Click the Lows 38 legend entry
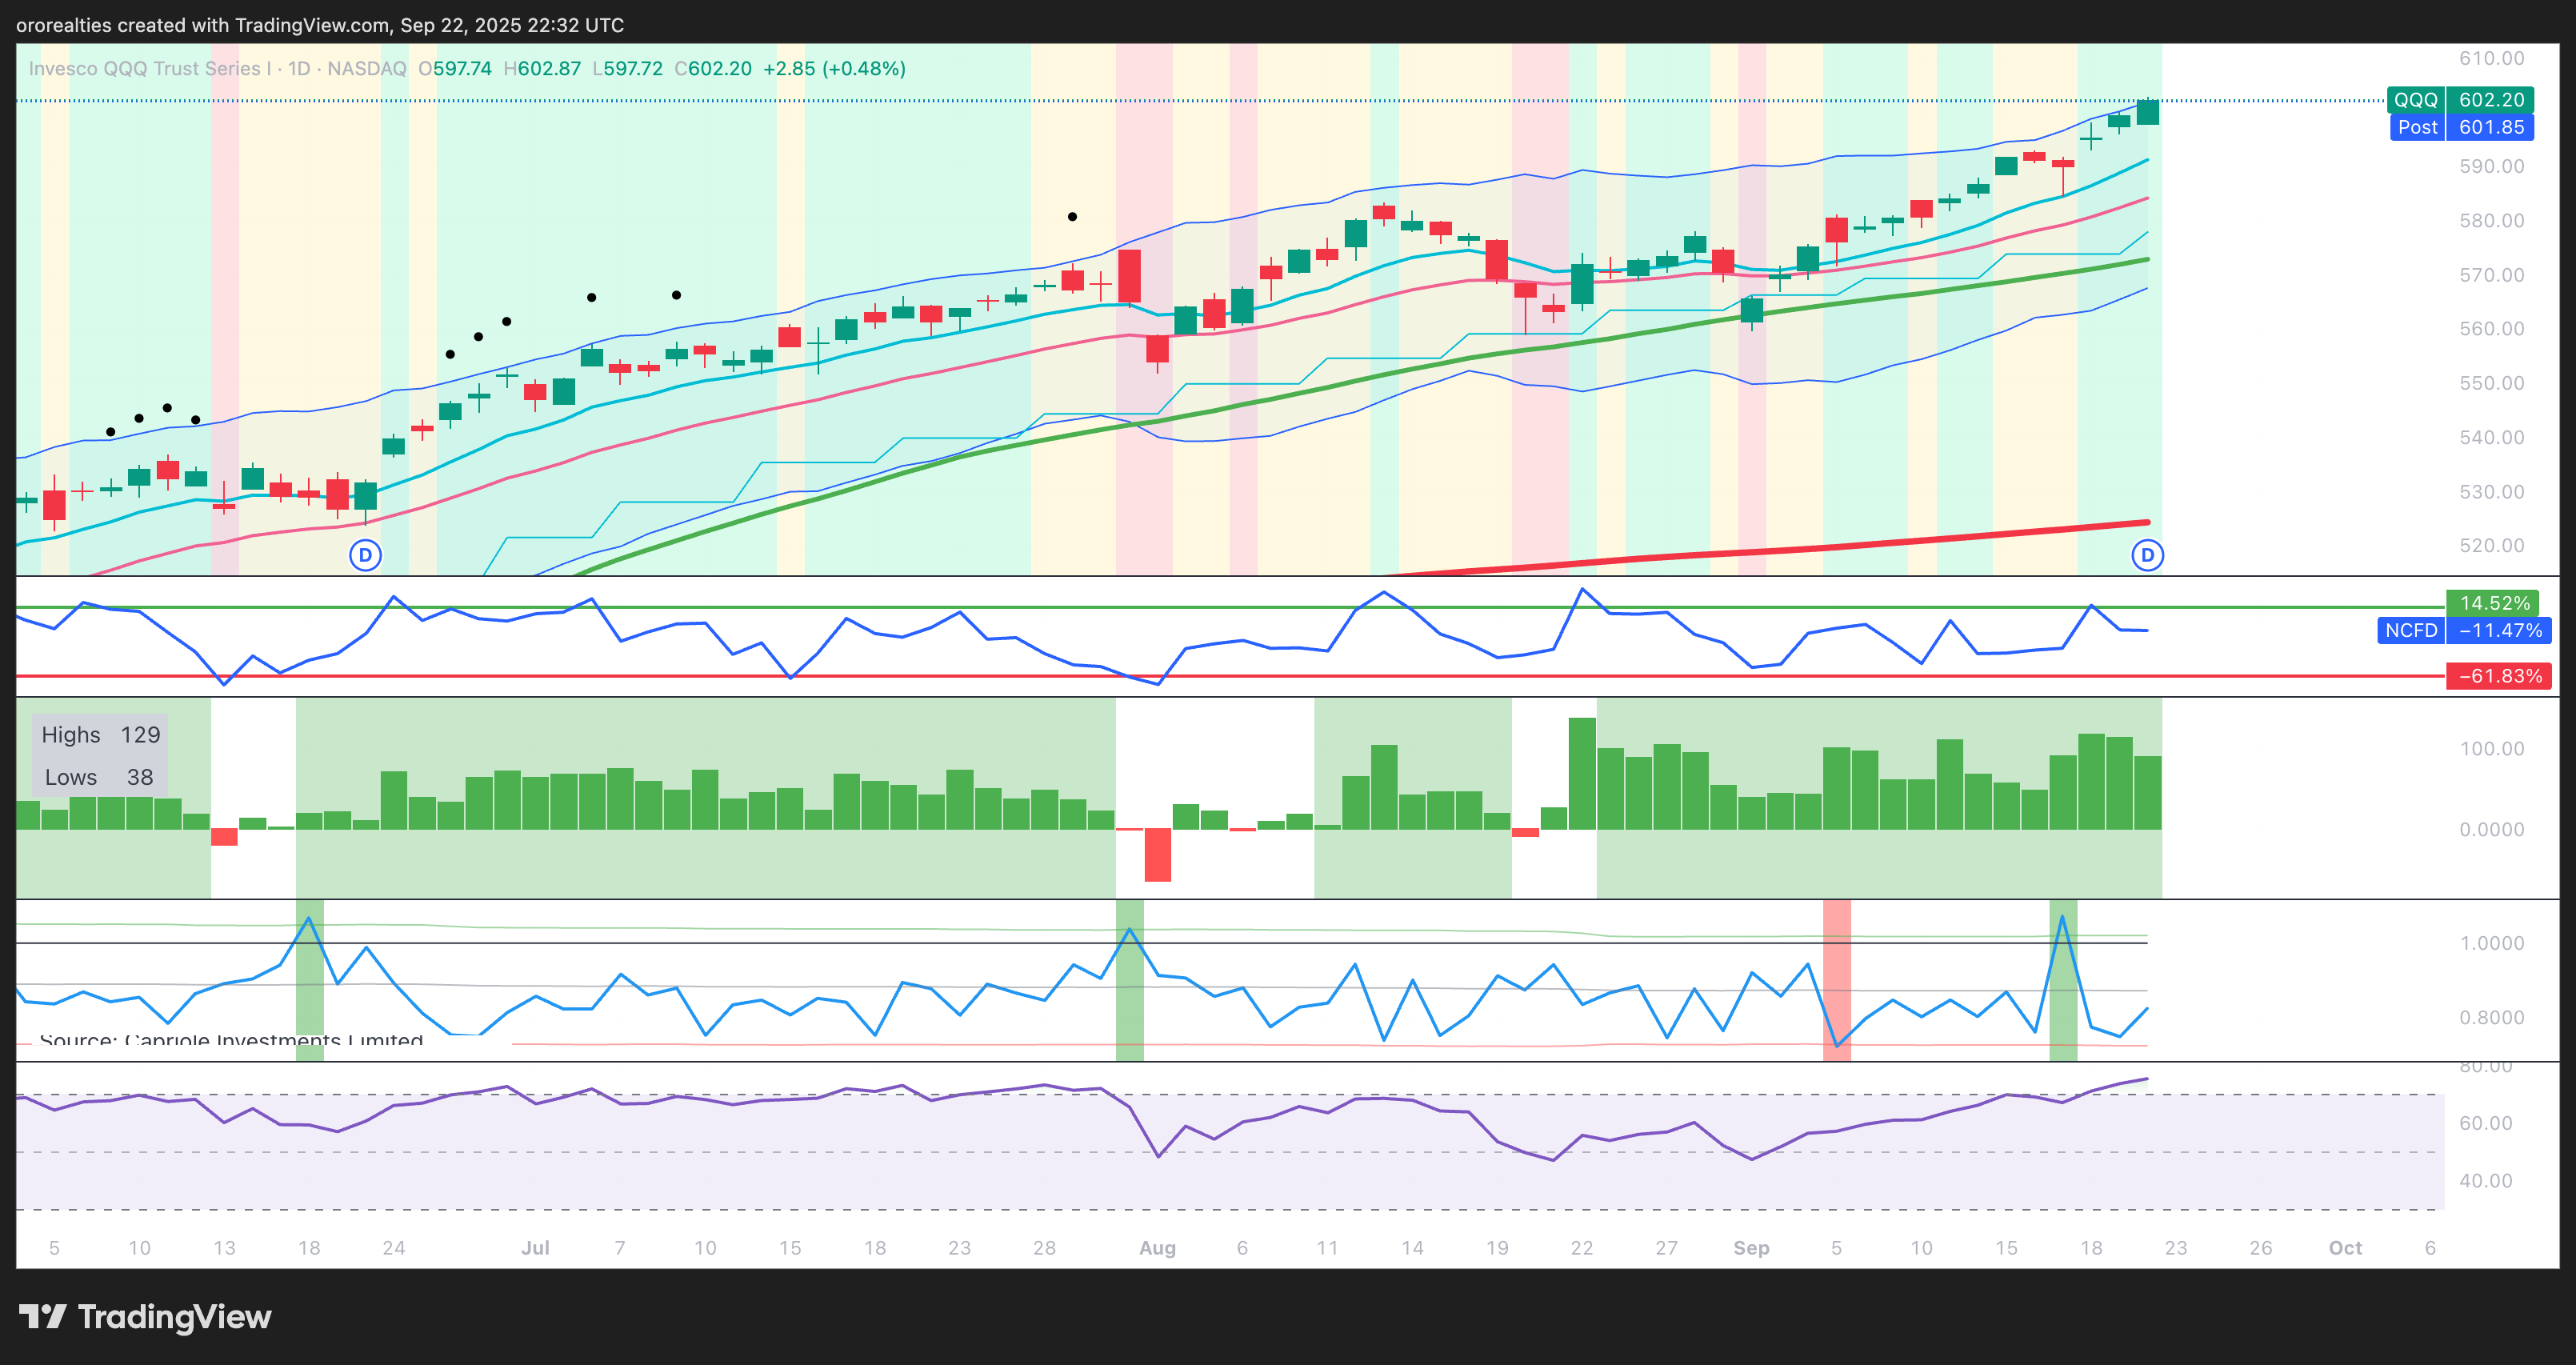The image size is (2576, 1365). click(x=98, y=778)
